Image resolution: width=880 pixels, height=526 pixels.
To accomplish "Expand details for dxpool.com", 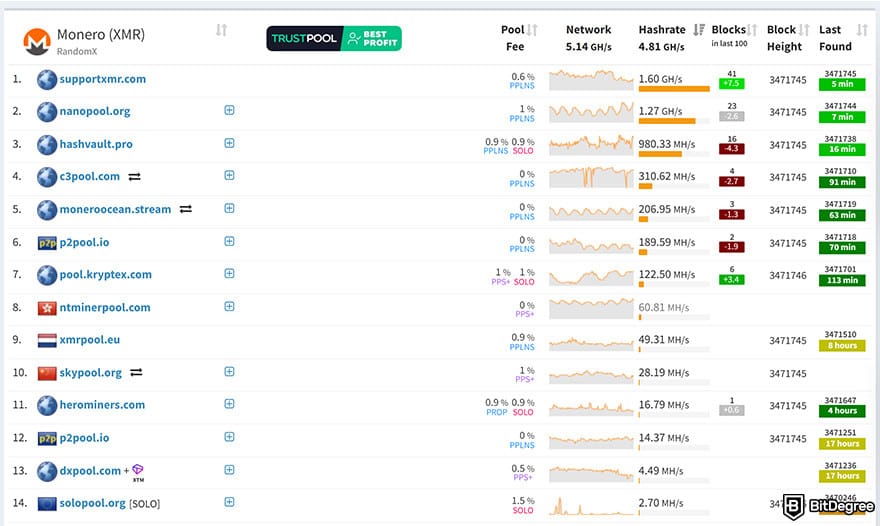I will [229, 470].
